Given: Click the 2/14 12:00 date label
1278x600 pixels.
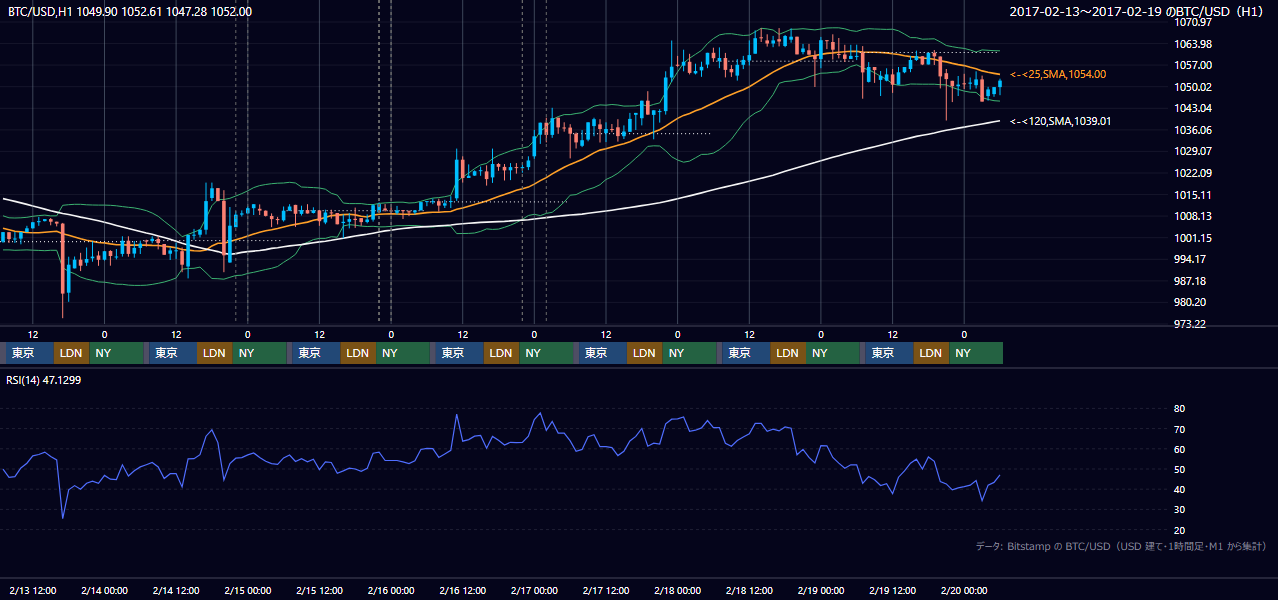Looking at the screenshot, I should [x=176, y=590].
